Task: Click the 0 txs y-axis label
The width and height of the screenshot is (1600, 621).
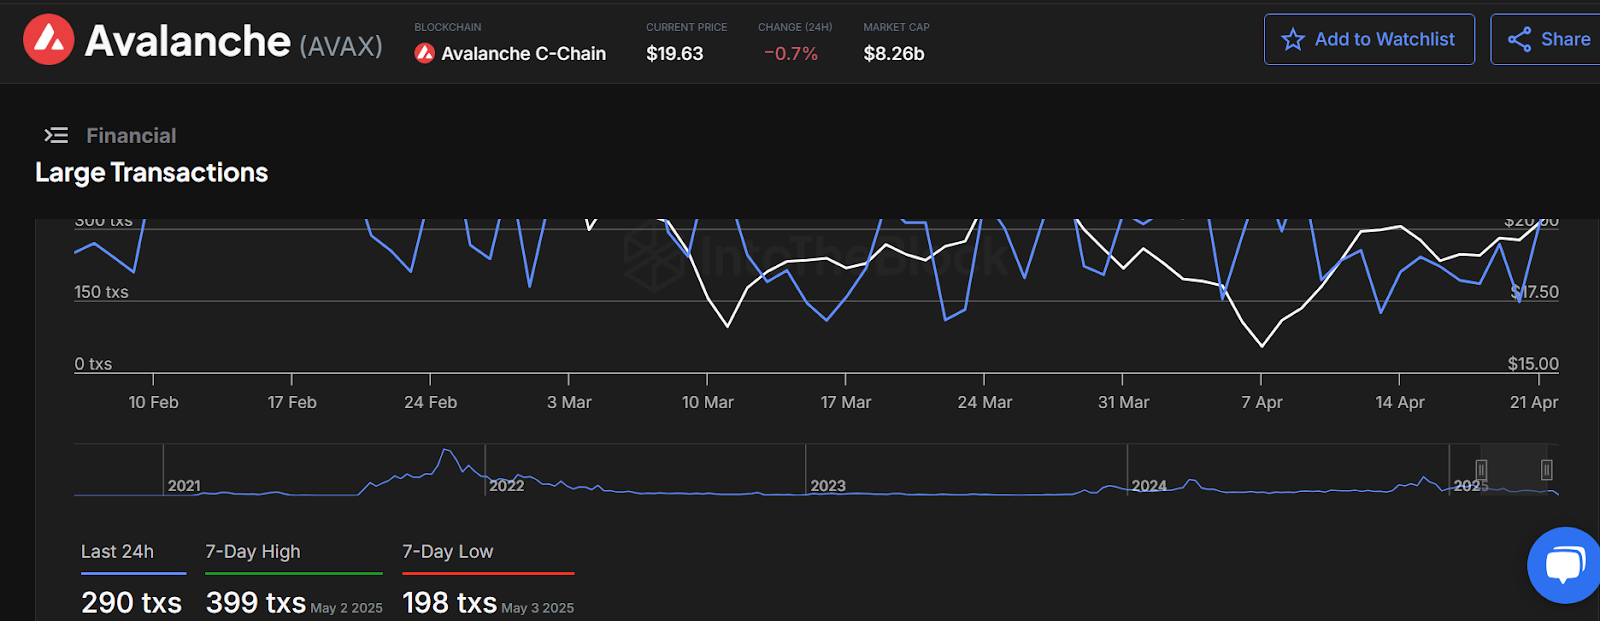Action: [93, 364]
